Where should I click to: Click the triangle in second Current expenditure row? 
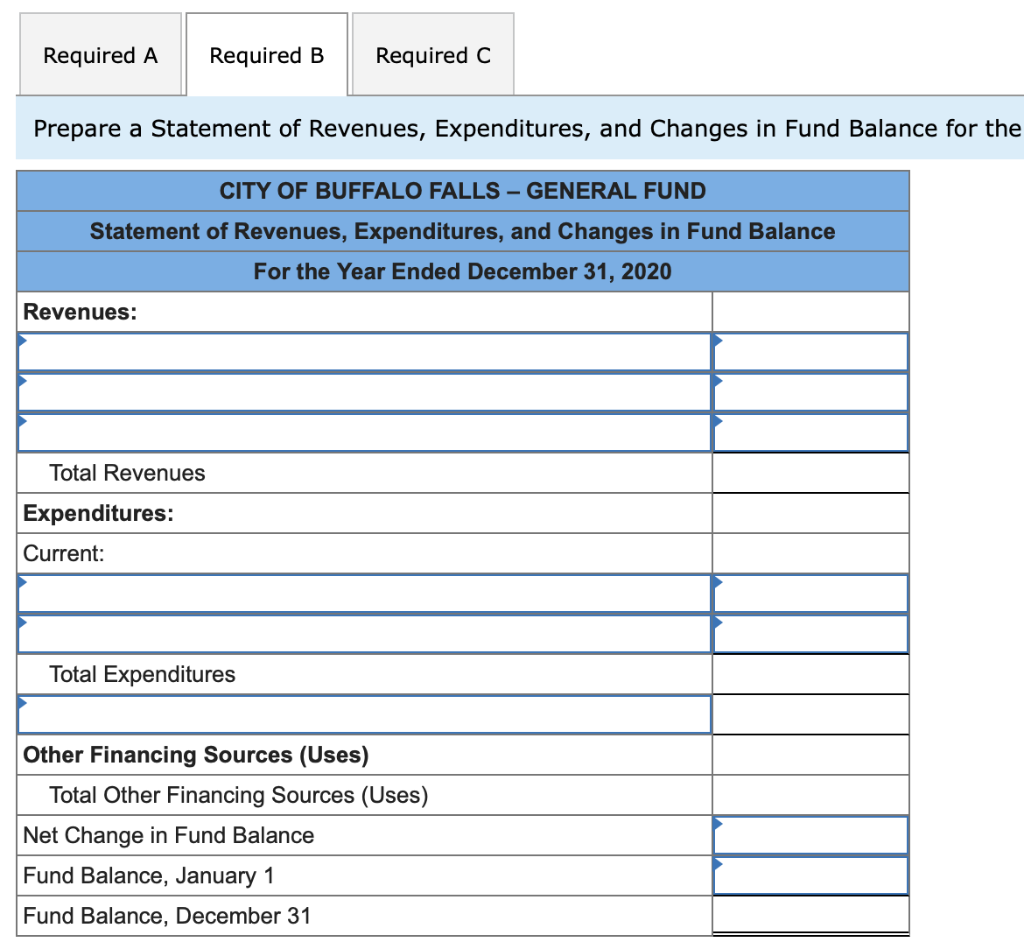pyautogui.click(x=20, y=622)
